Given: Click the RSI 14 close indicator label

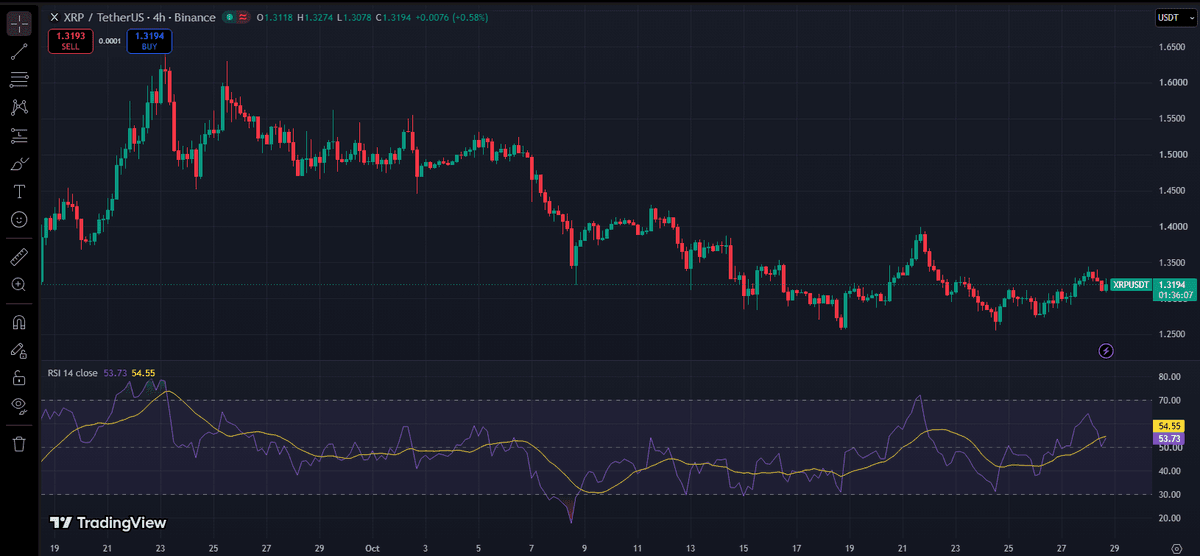Looking at the screenshot, I should pyautogui.click(x=73, y=373).
